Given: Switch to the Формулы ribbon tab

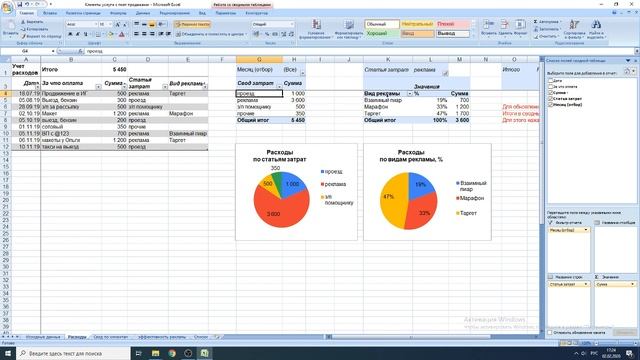Looking at the screenshot, I should coord(118,13).
